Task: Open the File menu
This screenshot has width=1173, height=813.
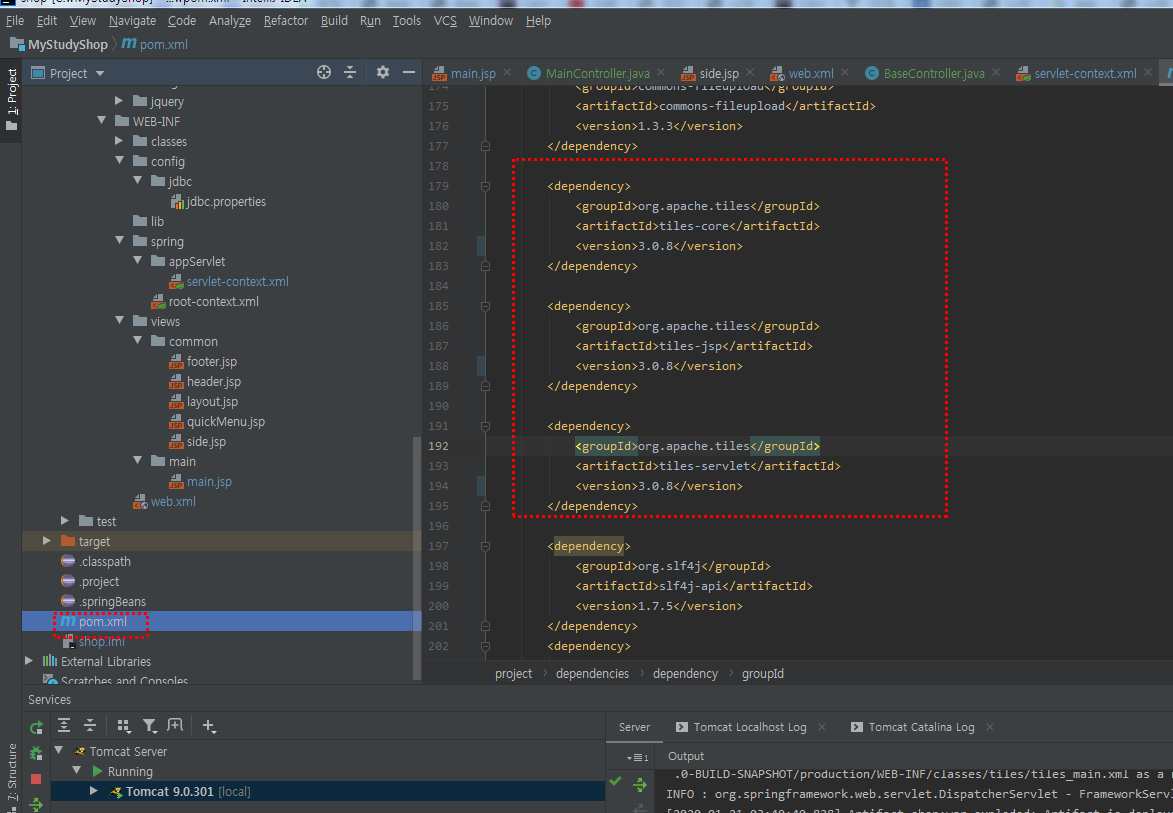Action: [15, 21]
